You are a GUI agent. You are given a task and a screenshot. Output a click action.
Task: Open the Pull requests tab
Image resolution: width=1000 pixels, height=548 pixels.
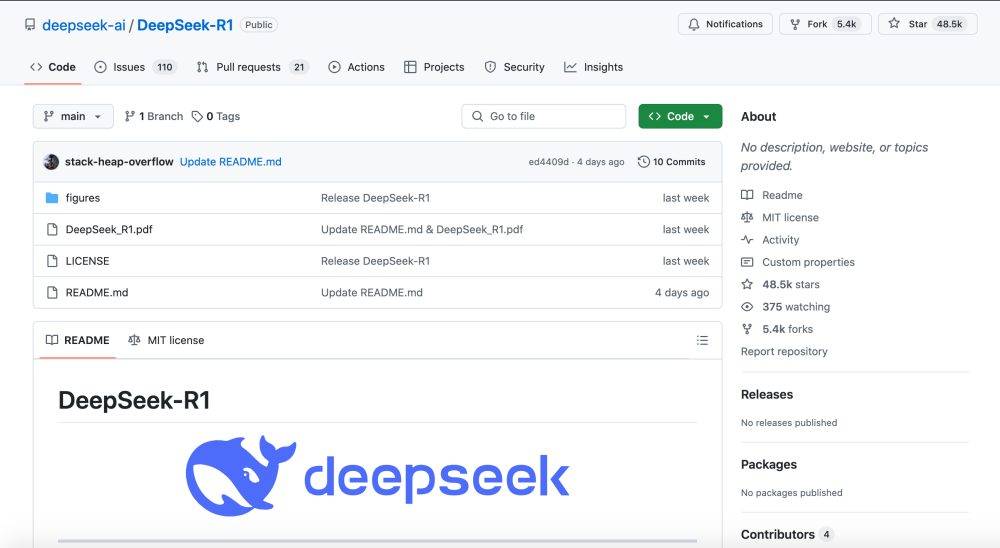point(252,67)
